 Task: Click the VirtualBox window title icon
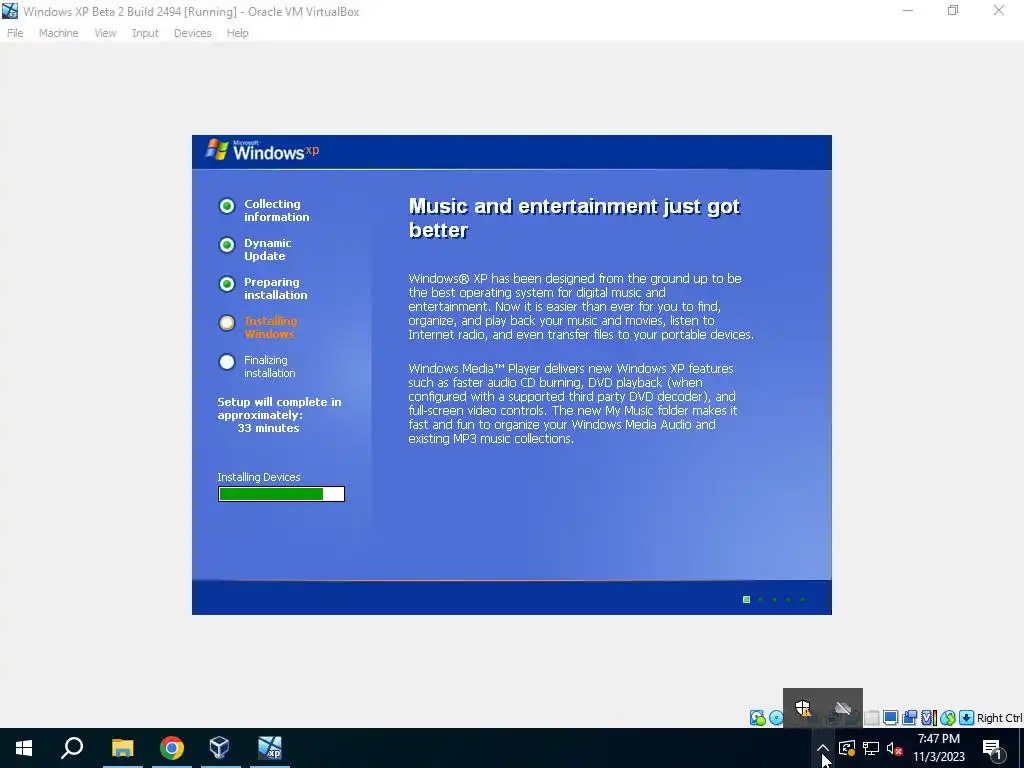pos(10,11)
